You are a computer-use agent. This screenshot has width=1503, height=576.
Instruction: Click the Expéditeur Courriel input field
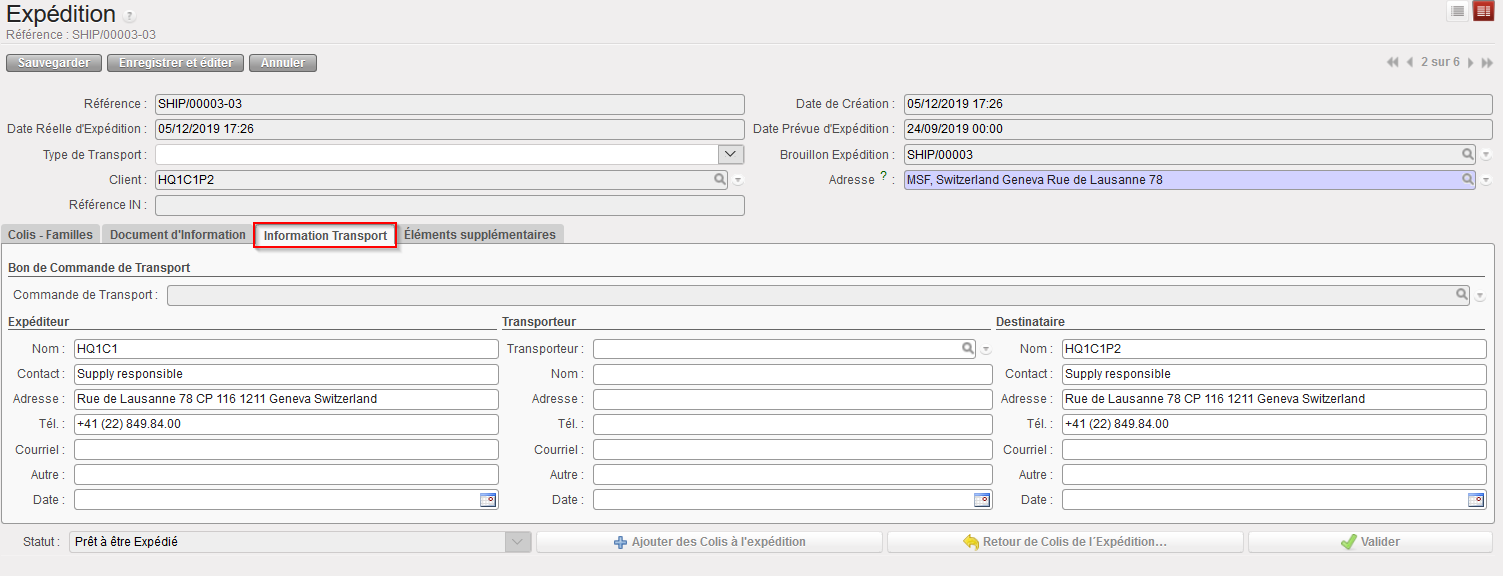click(286, 450)
